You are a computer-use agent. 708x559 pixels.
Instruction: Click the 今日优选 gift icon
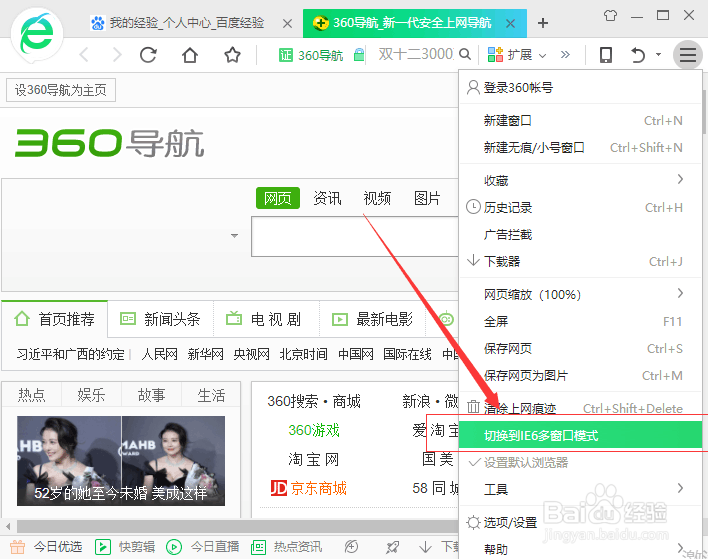click(17, 547)
